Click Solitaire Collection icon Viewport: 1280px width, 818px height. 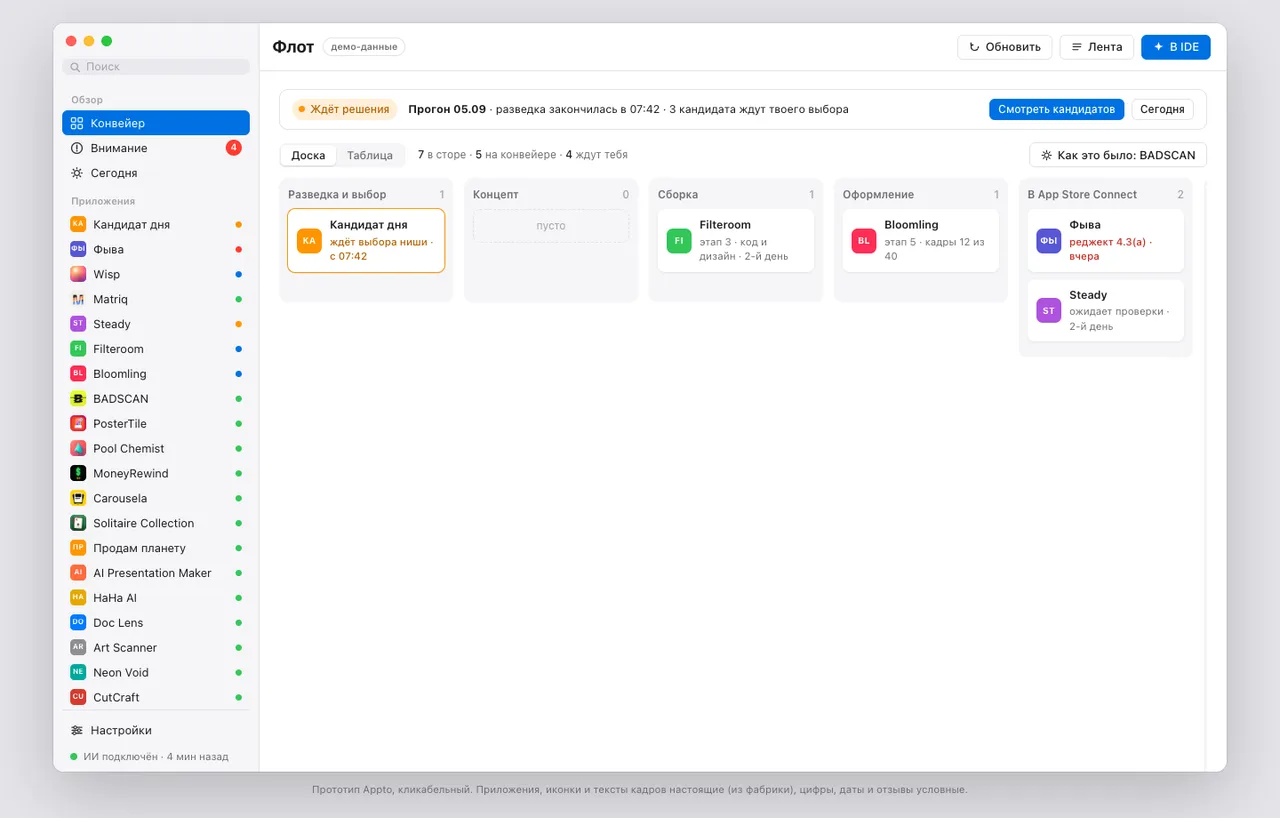tap(78, 523)
